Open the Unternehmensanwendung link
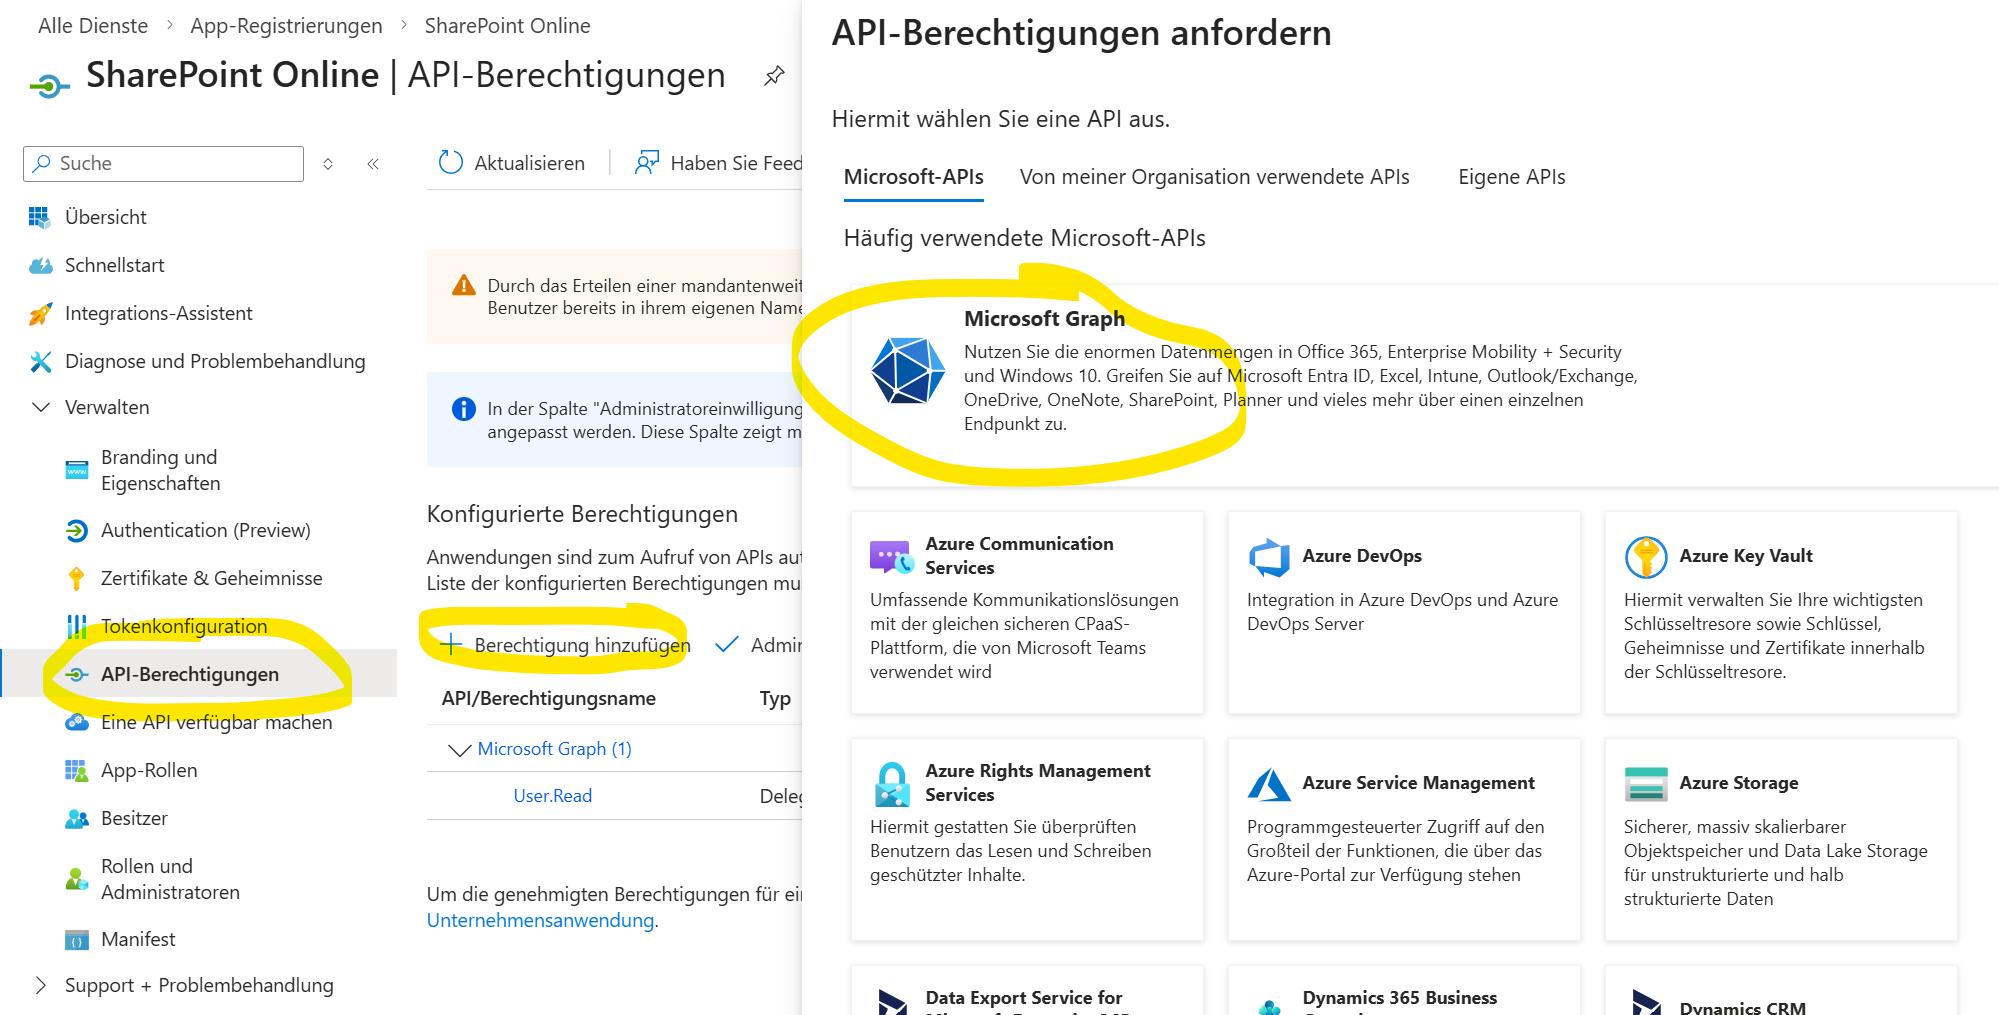 click(541, 920)
